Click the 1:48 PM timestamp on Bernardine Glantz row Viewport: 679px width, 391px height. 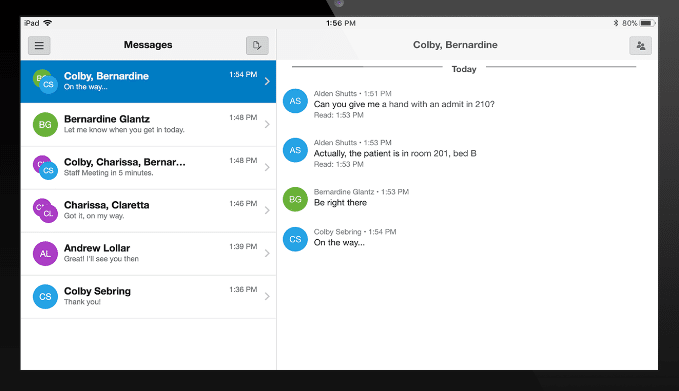click(x=243, y=117)
